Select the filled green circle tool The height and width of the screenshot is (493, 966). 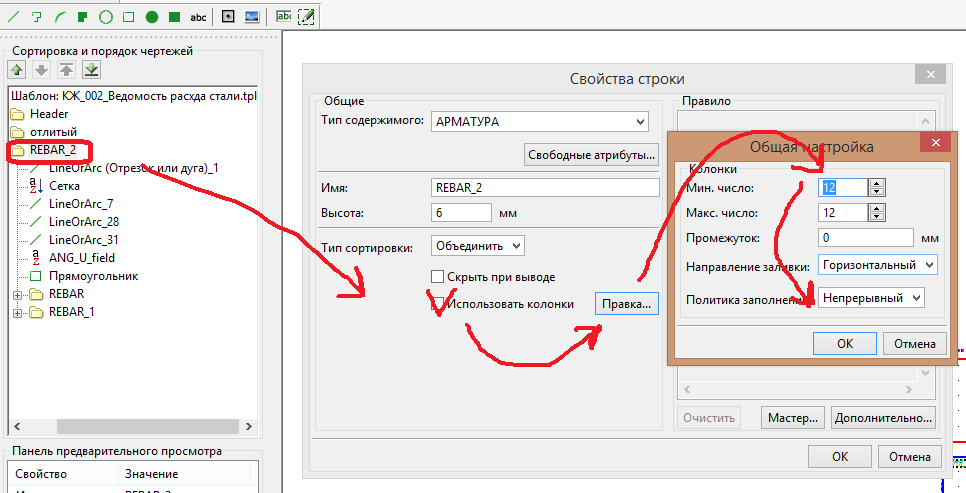pyautogui.click(x=151, y=17)
